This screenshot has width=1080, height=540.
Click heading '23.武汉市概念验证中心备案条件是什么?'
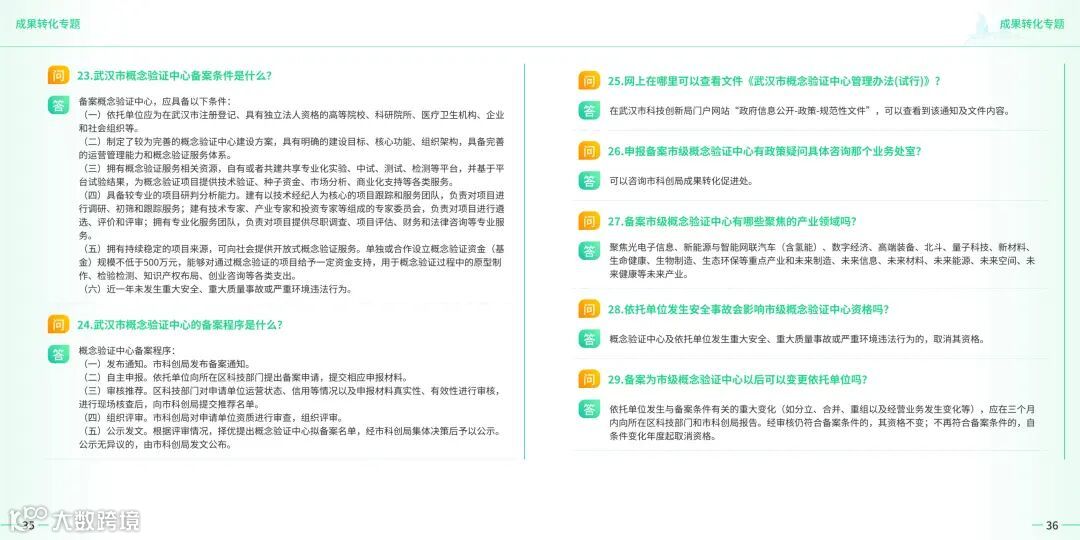174,76
